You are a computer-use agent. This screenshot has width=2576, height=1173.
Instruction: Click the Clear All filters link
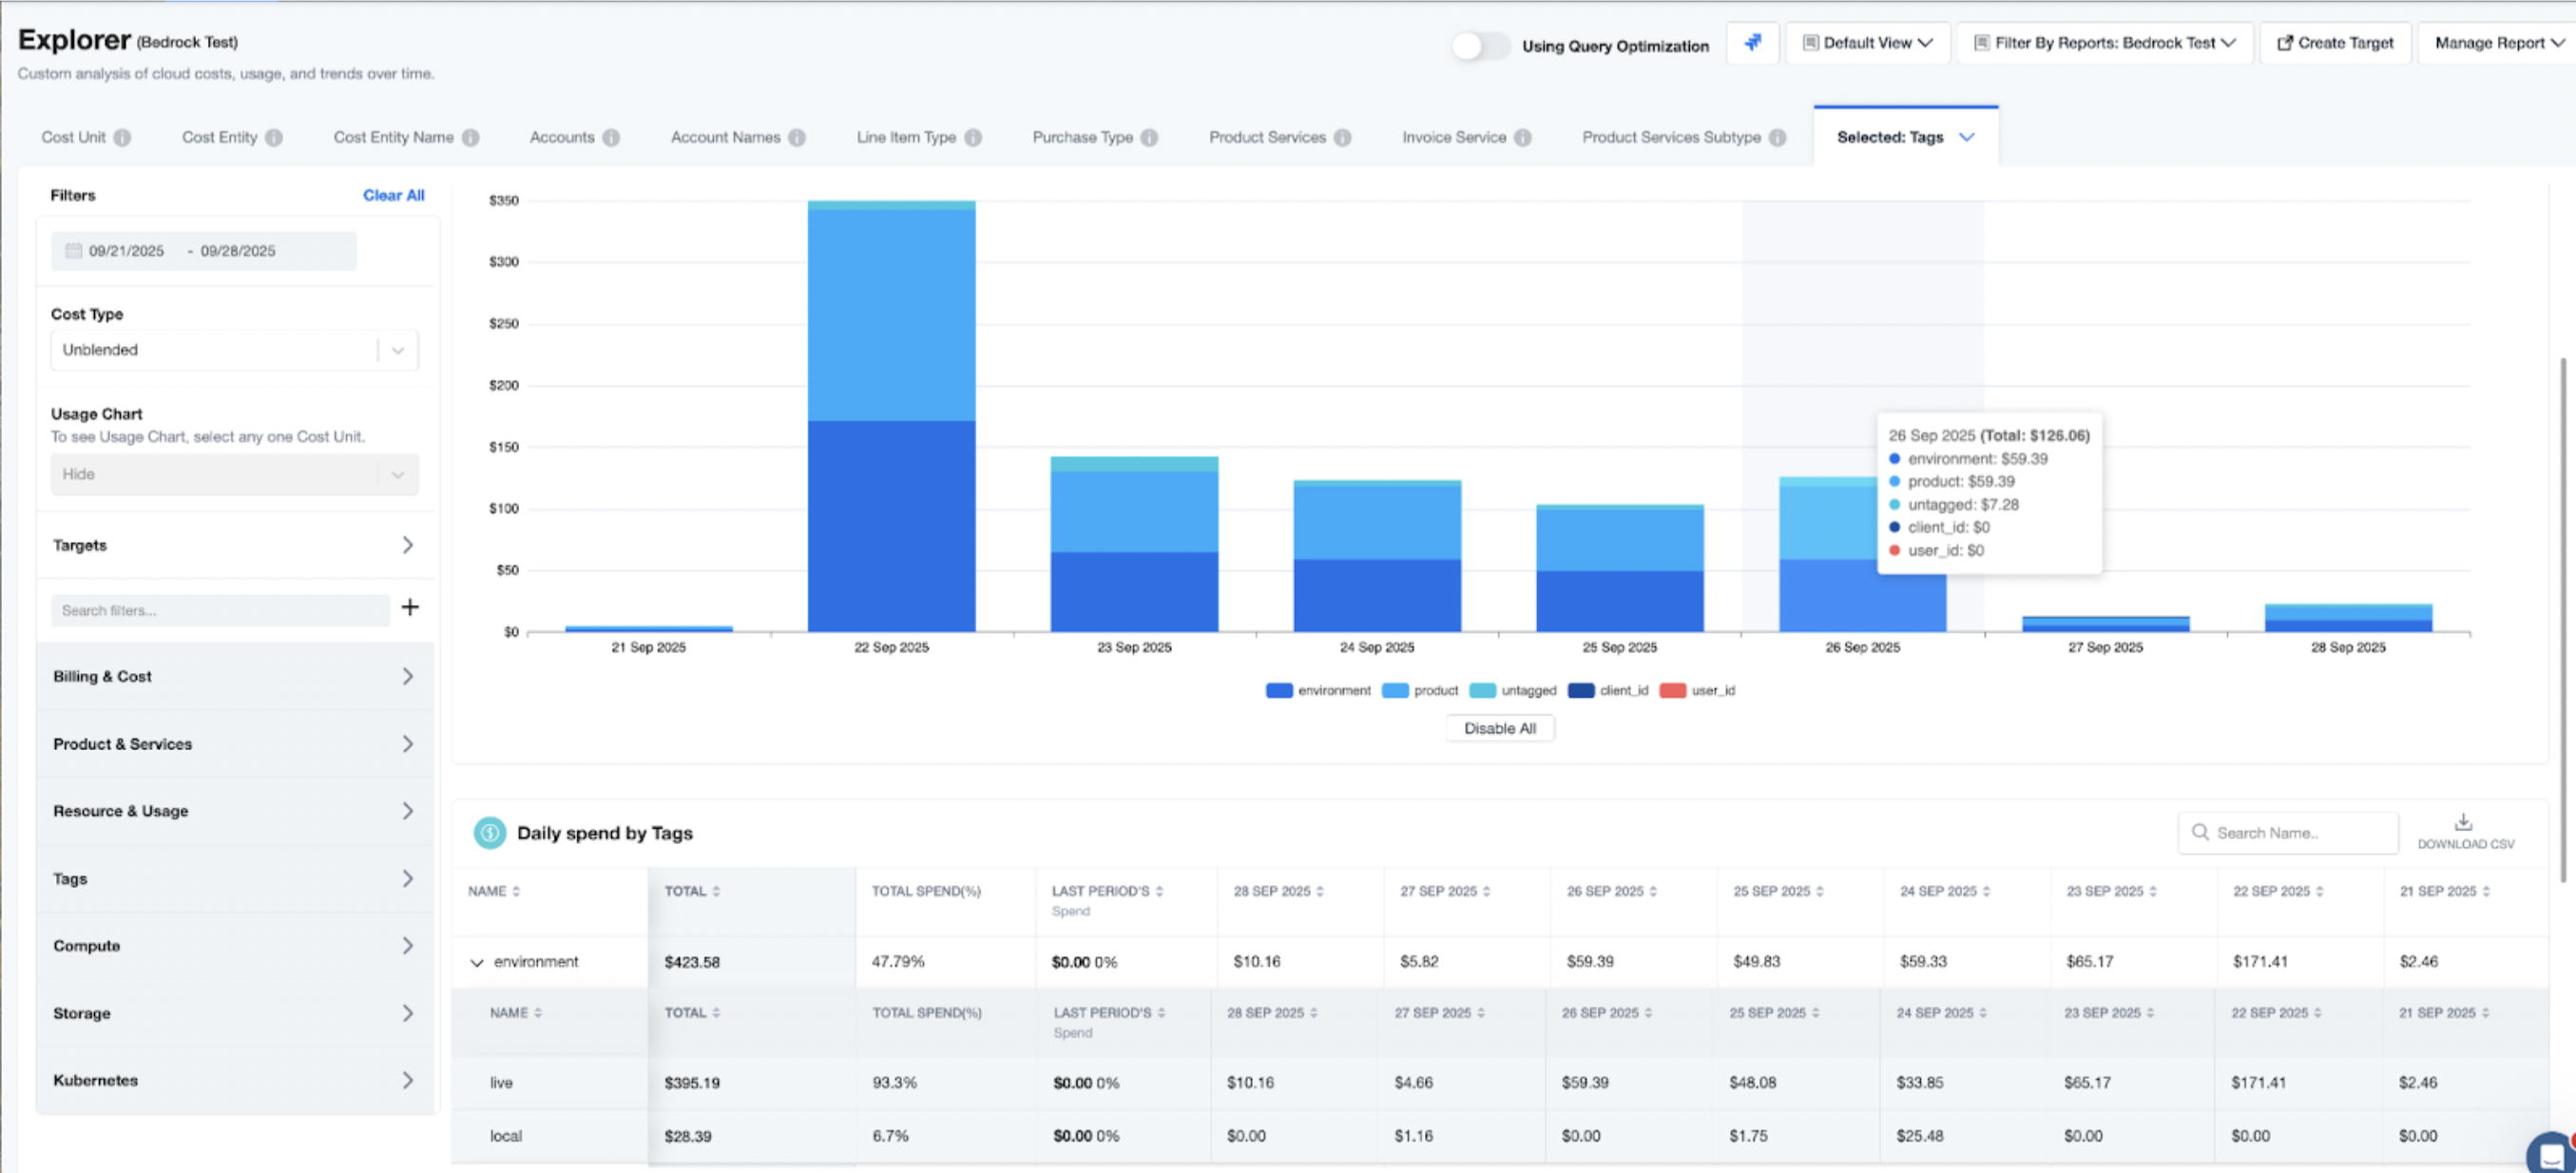click(x=393, y=196)
